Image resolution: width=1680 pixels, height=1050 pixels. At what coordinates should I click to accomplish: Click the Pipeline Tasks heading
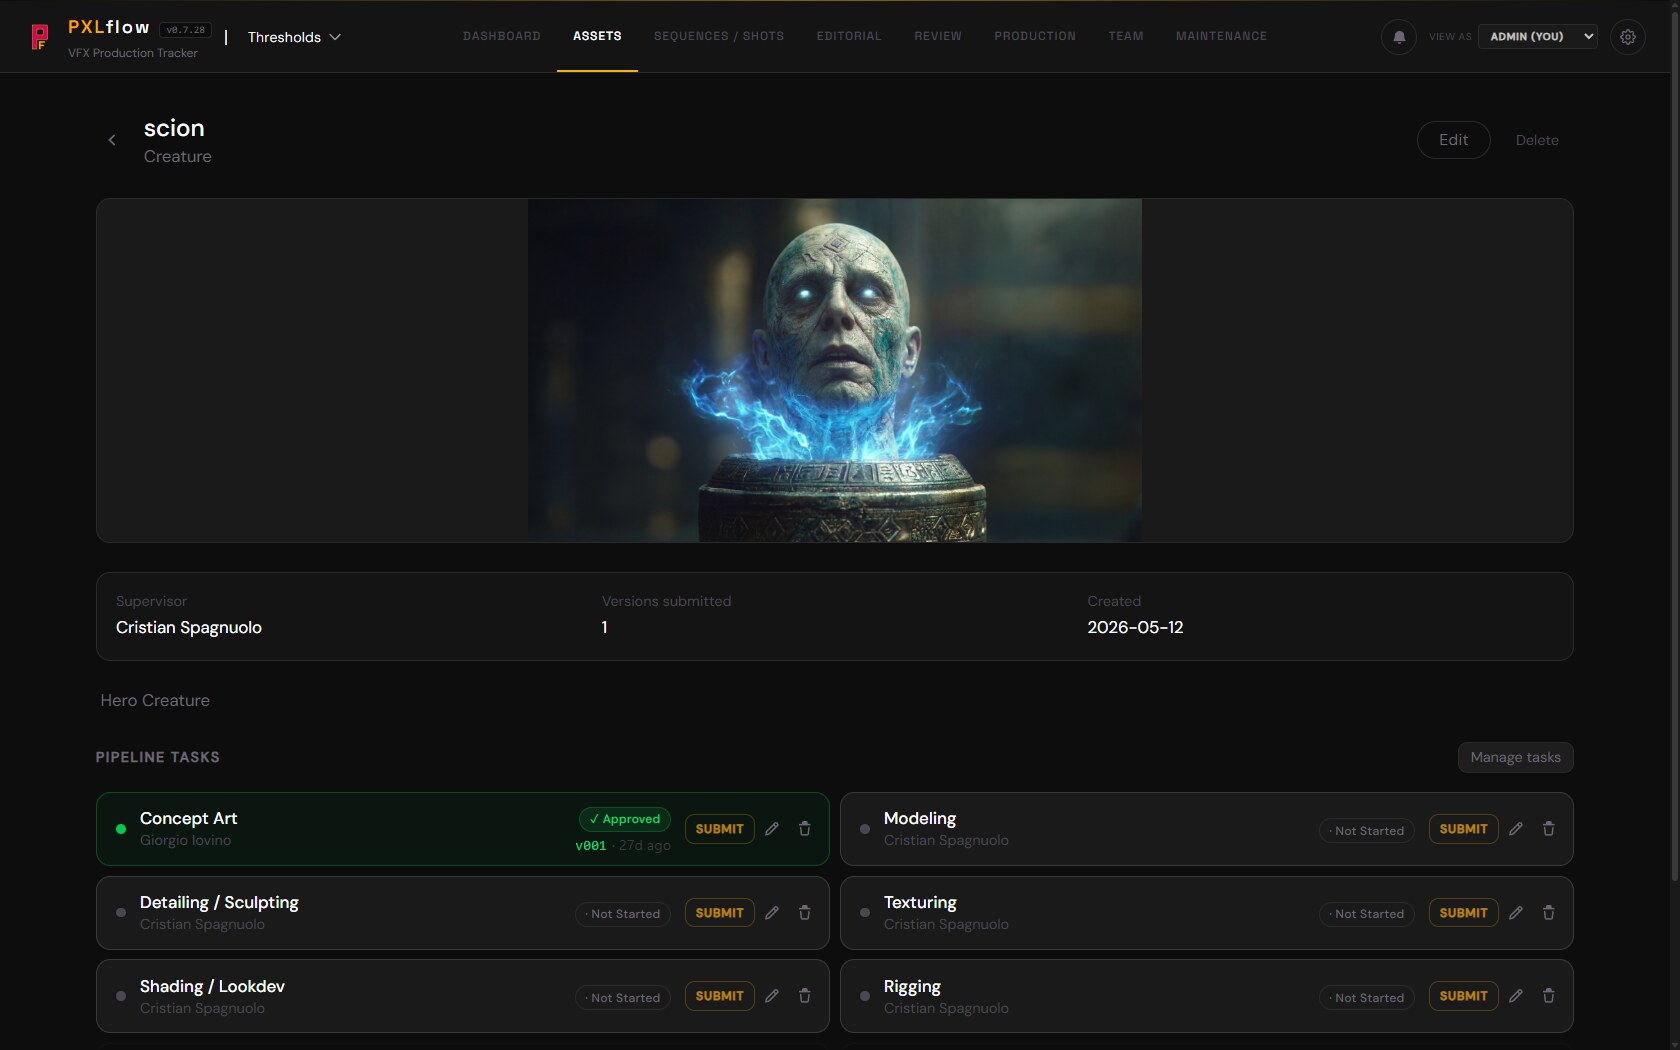[158, 758]
